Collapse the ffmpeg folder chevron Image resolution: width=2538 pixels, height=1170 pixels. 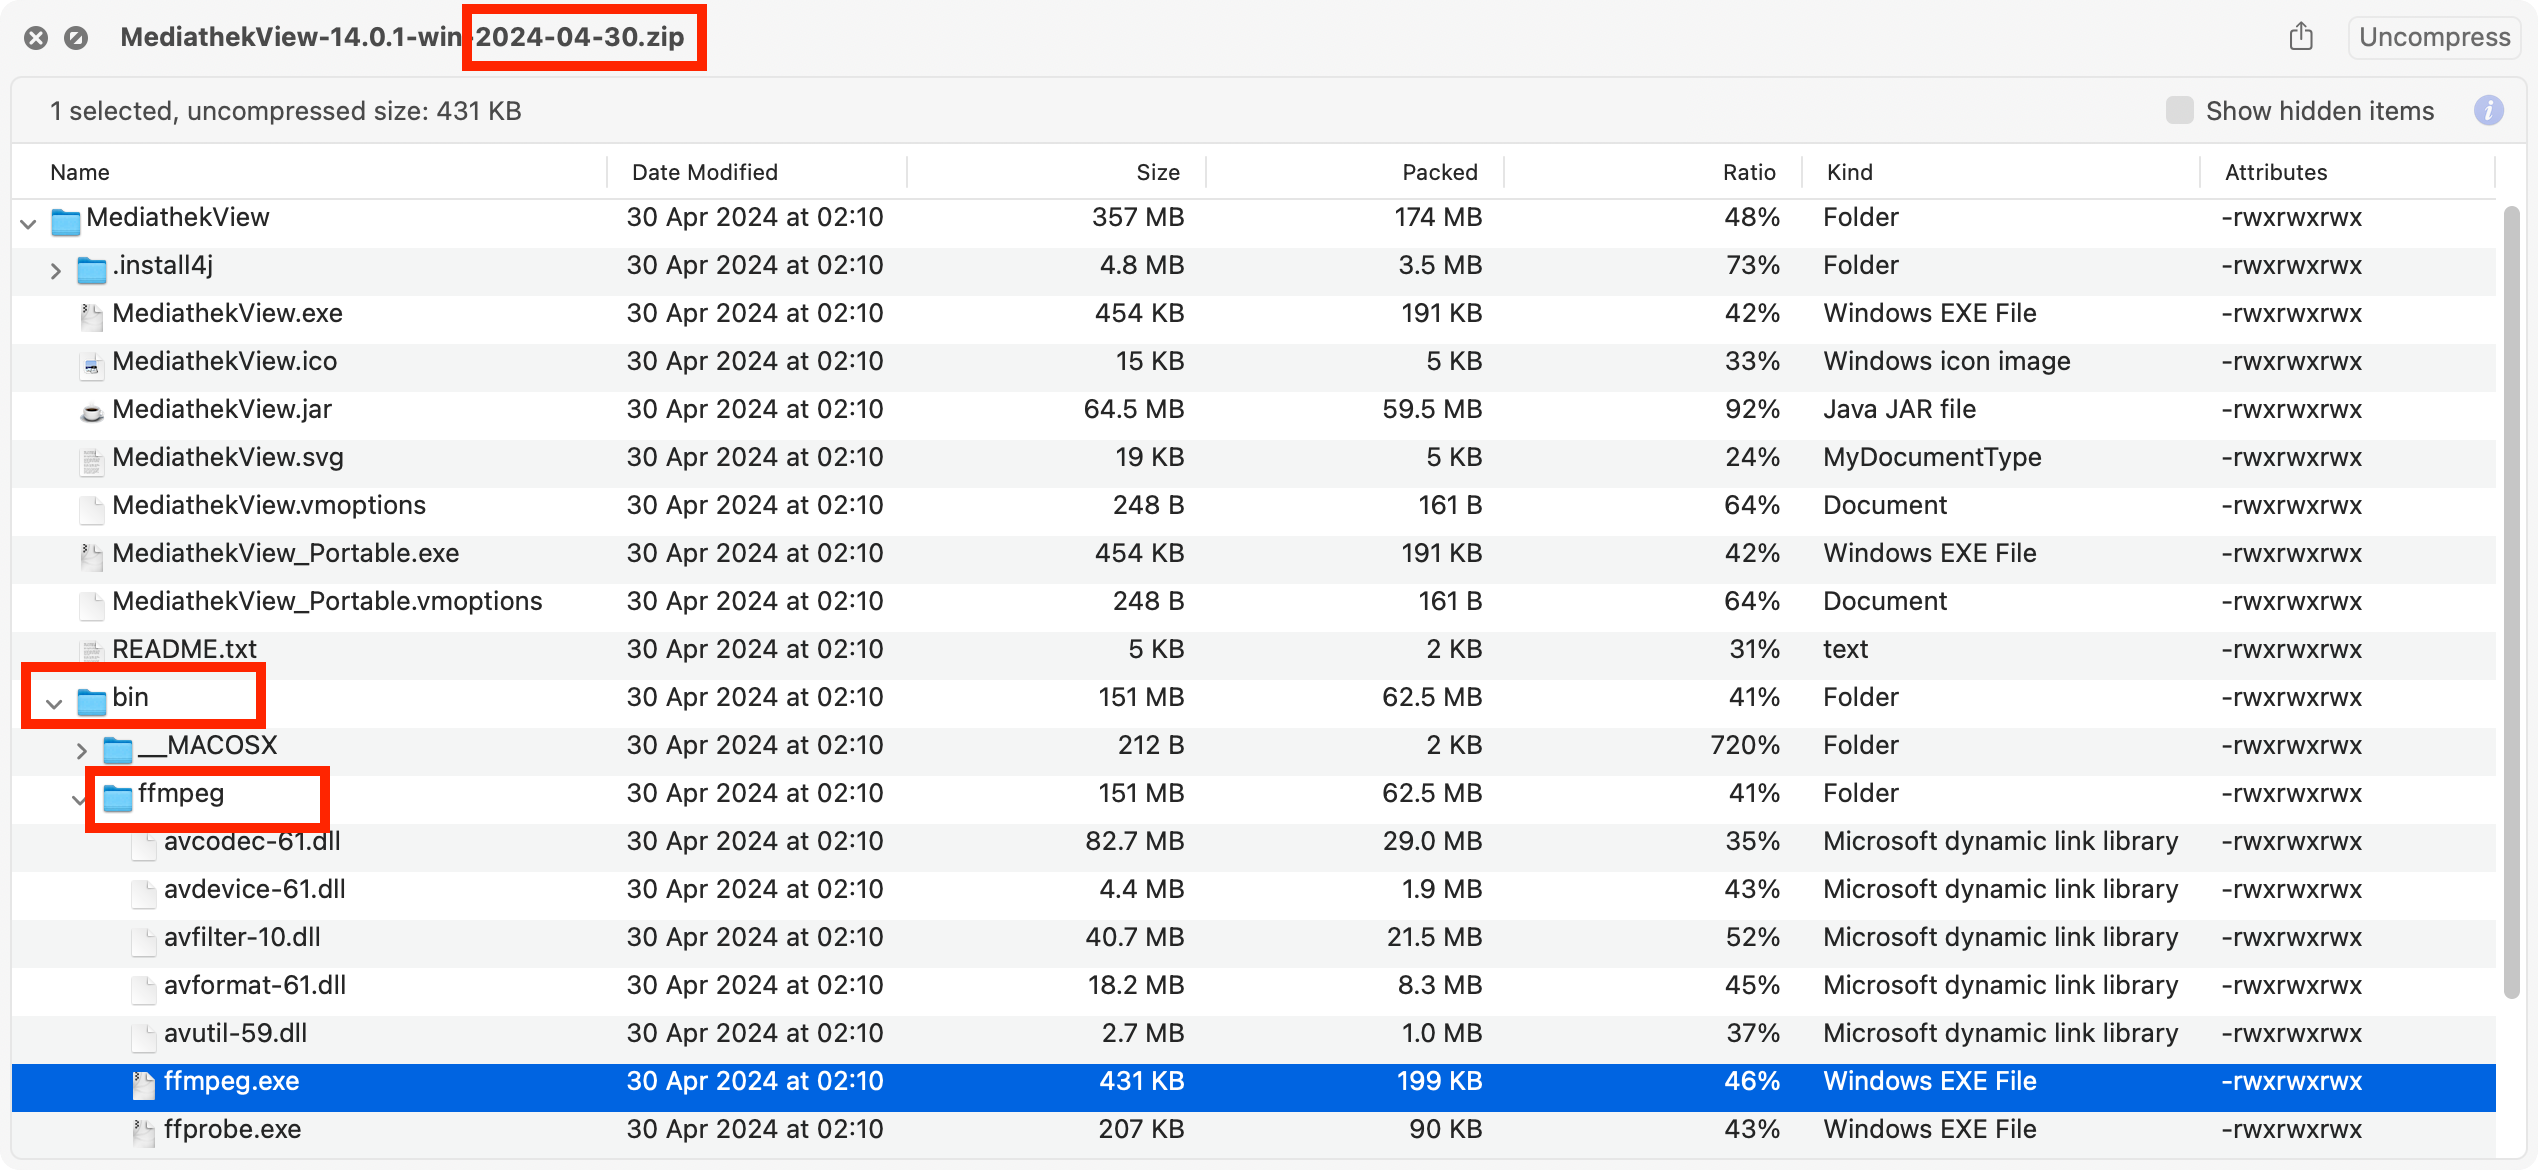click(79, 798)
